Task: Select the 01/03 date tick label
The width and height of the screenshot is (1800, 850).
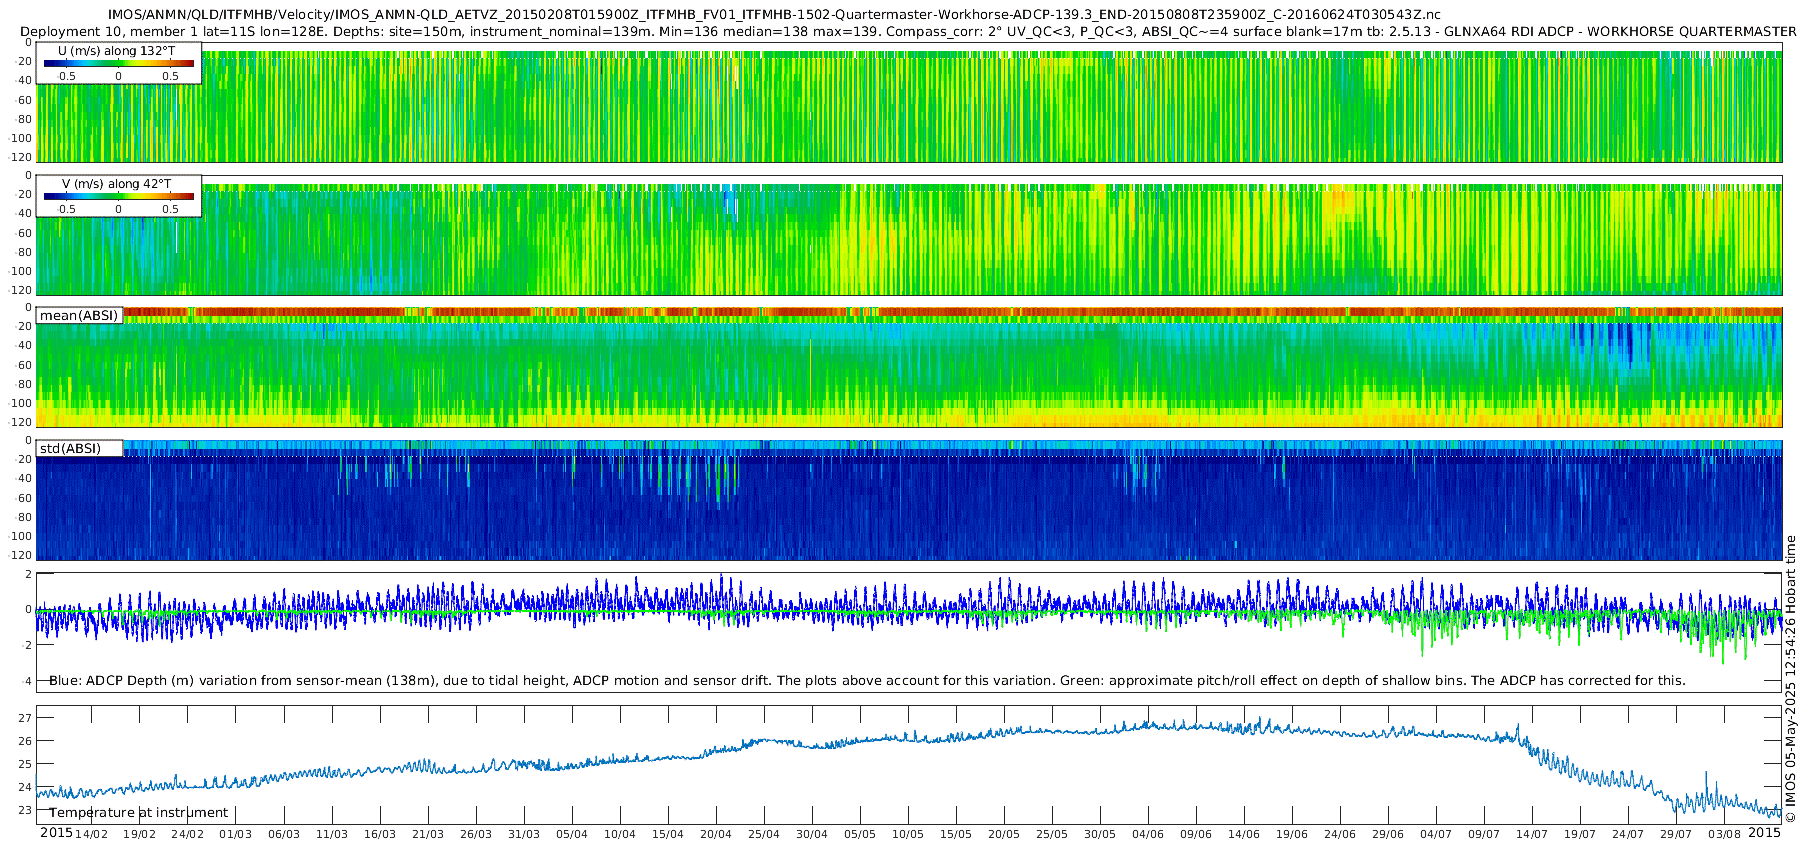Action: 235,834
